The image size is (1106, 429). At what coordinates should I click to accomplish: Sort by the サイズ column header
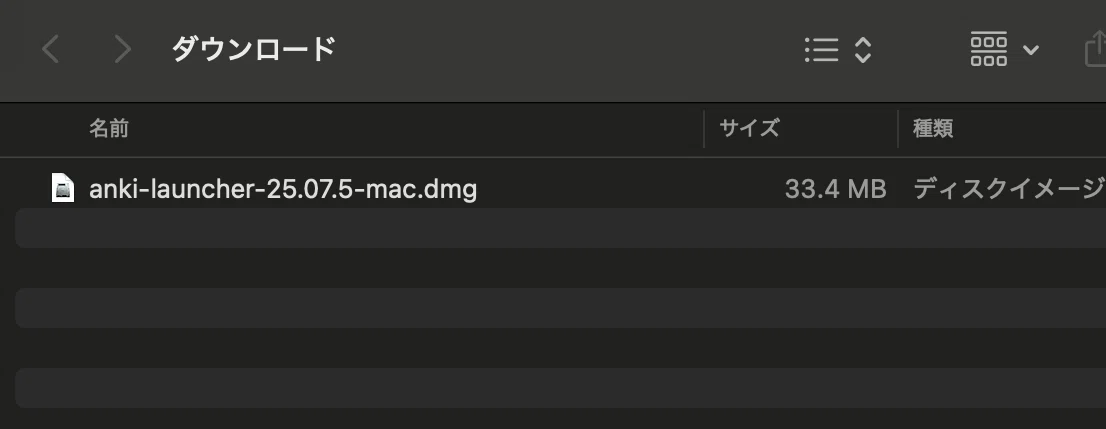(x=749, y=128)
